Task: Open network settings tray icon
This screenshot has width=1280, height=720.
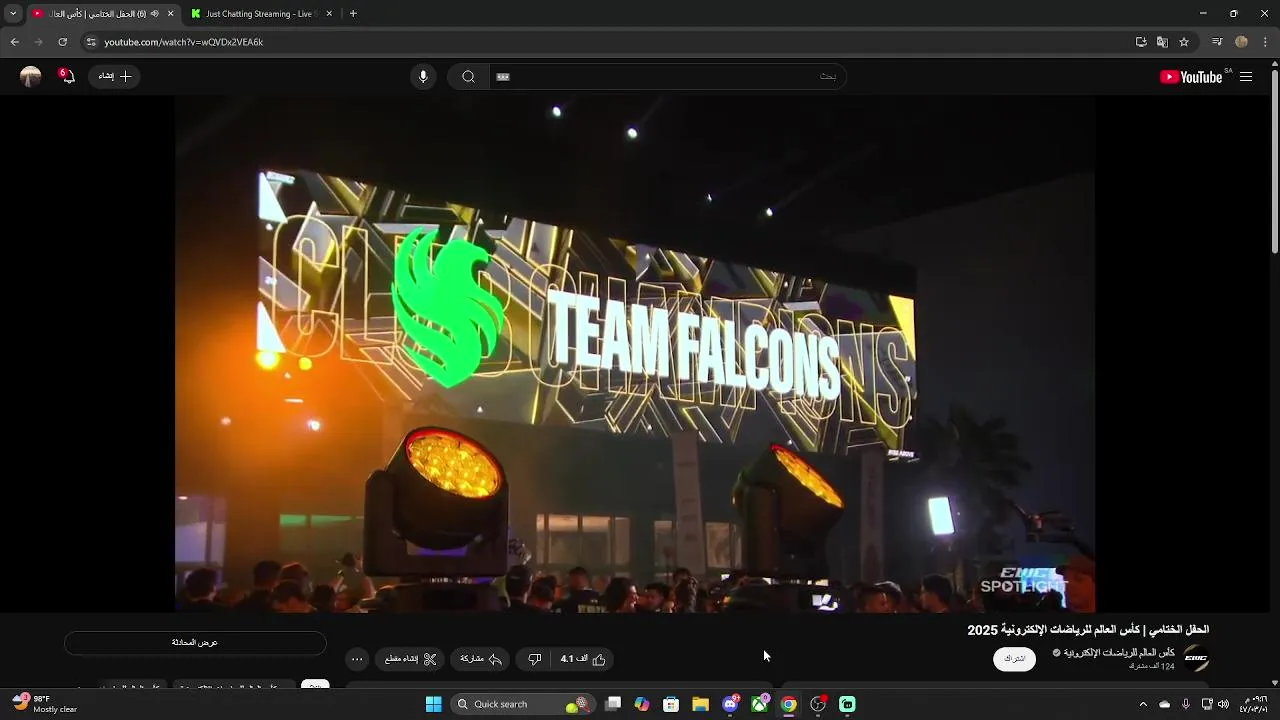Action: 1207,704
